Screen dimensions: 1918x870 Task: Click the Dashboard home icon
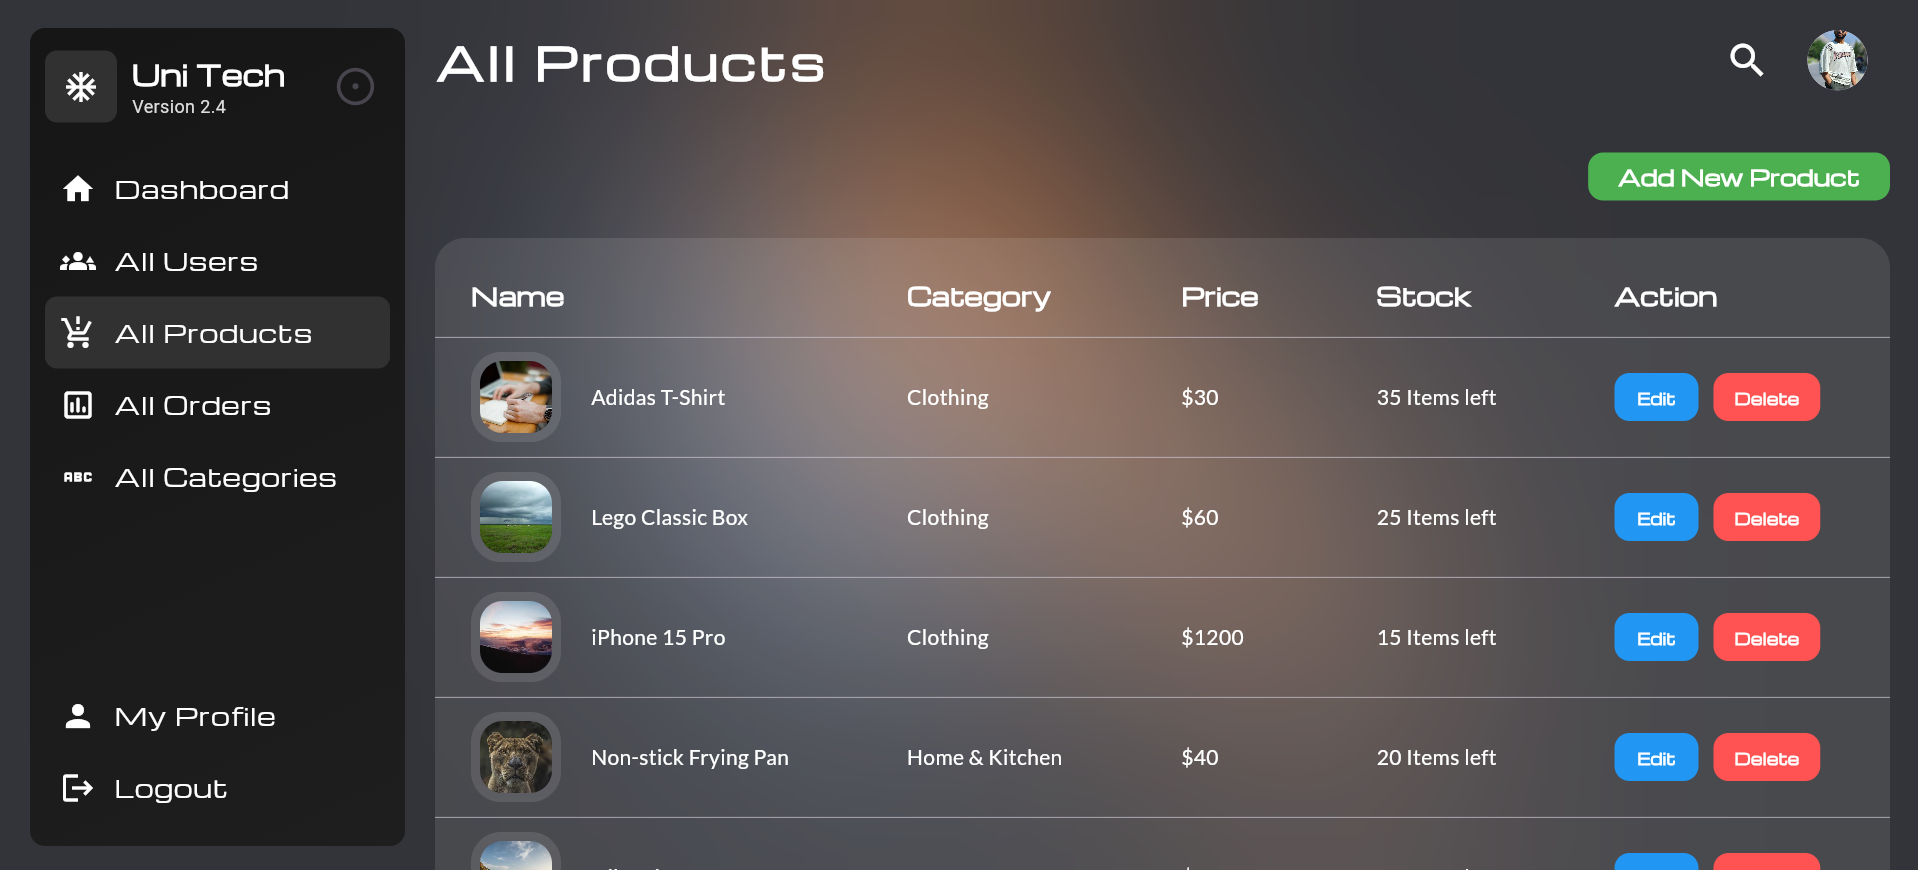78,189
